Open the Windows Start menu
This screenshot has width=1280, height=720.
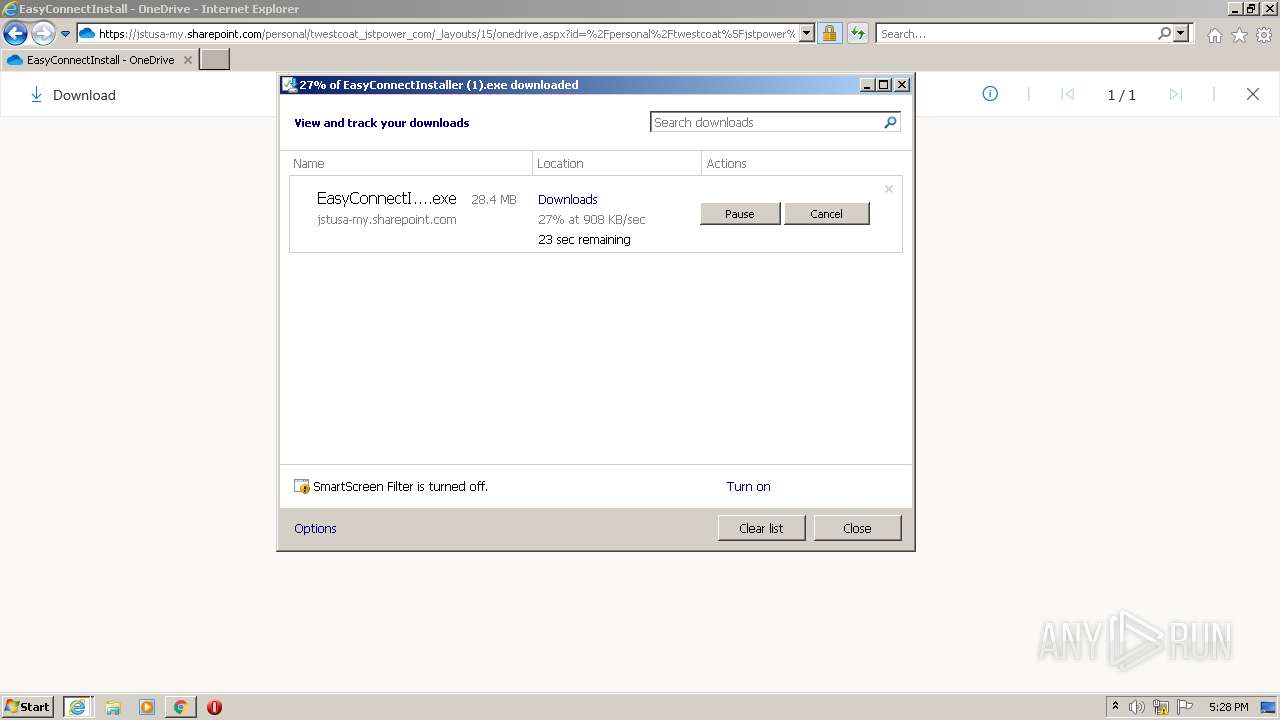click(28, 706)
